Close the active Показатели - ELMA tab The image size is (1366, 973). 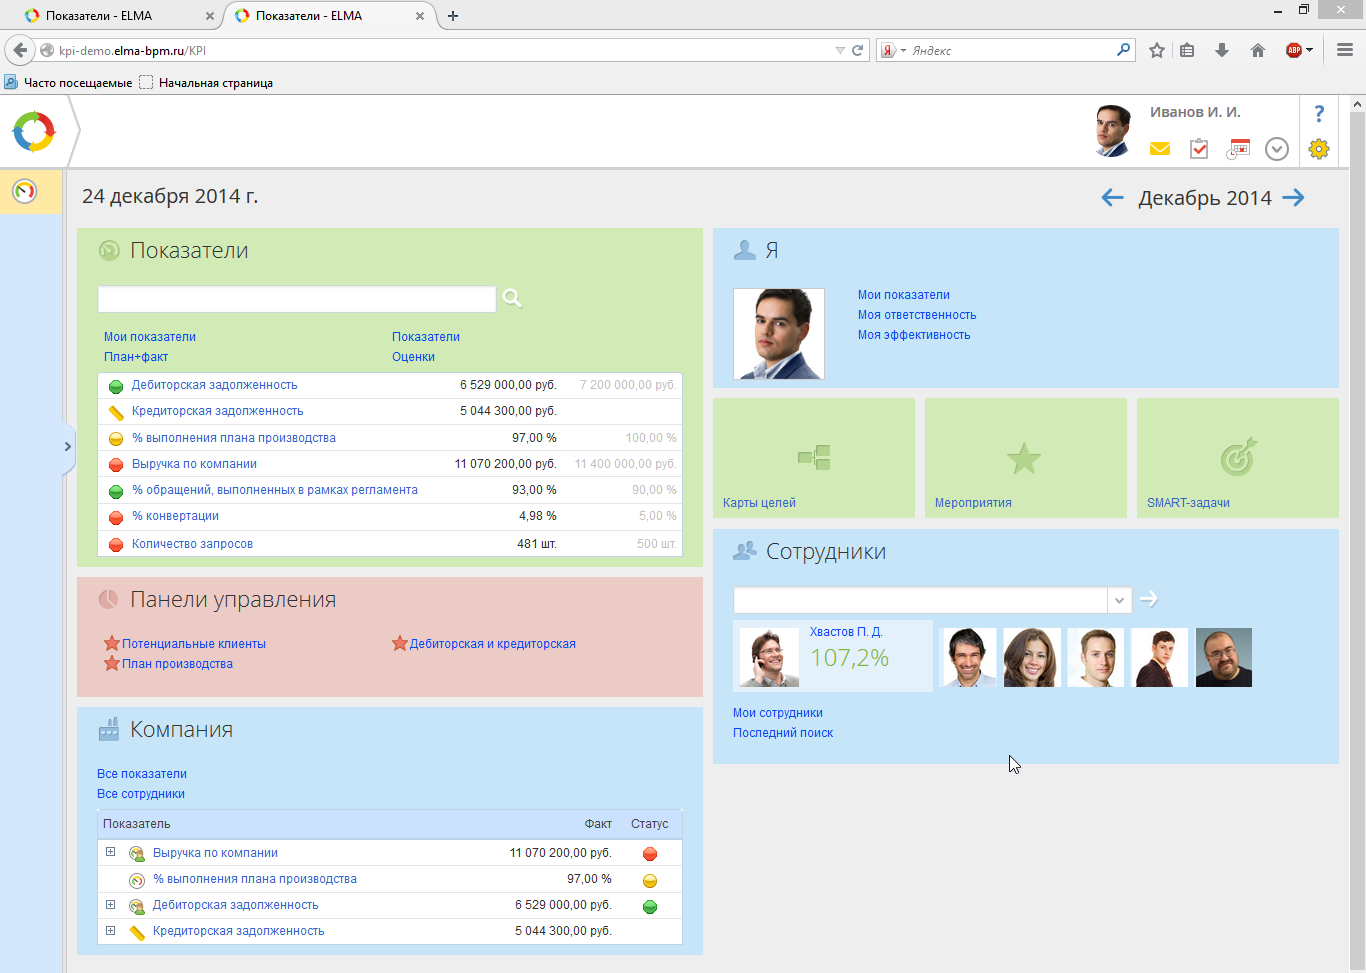pos(420,16)
